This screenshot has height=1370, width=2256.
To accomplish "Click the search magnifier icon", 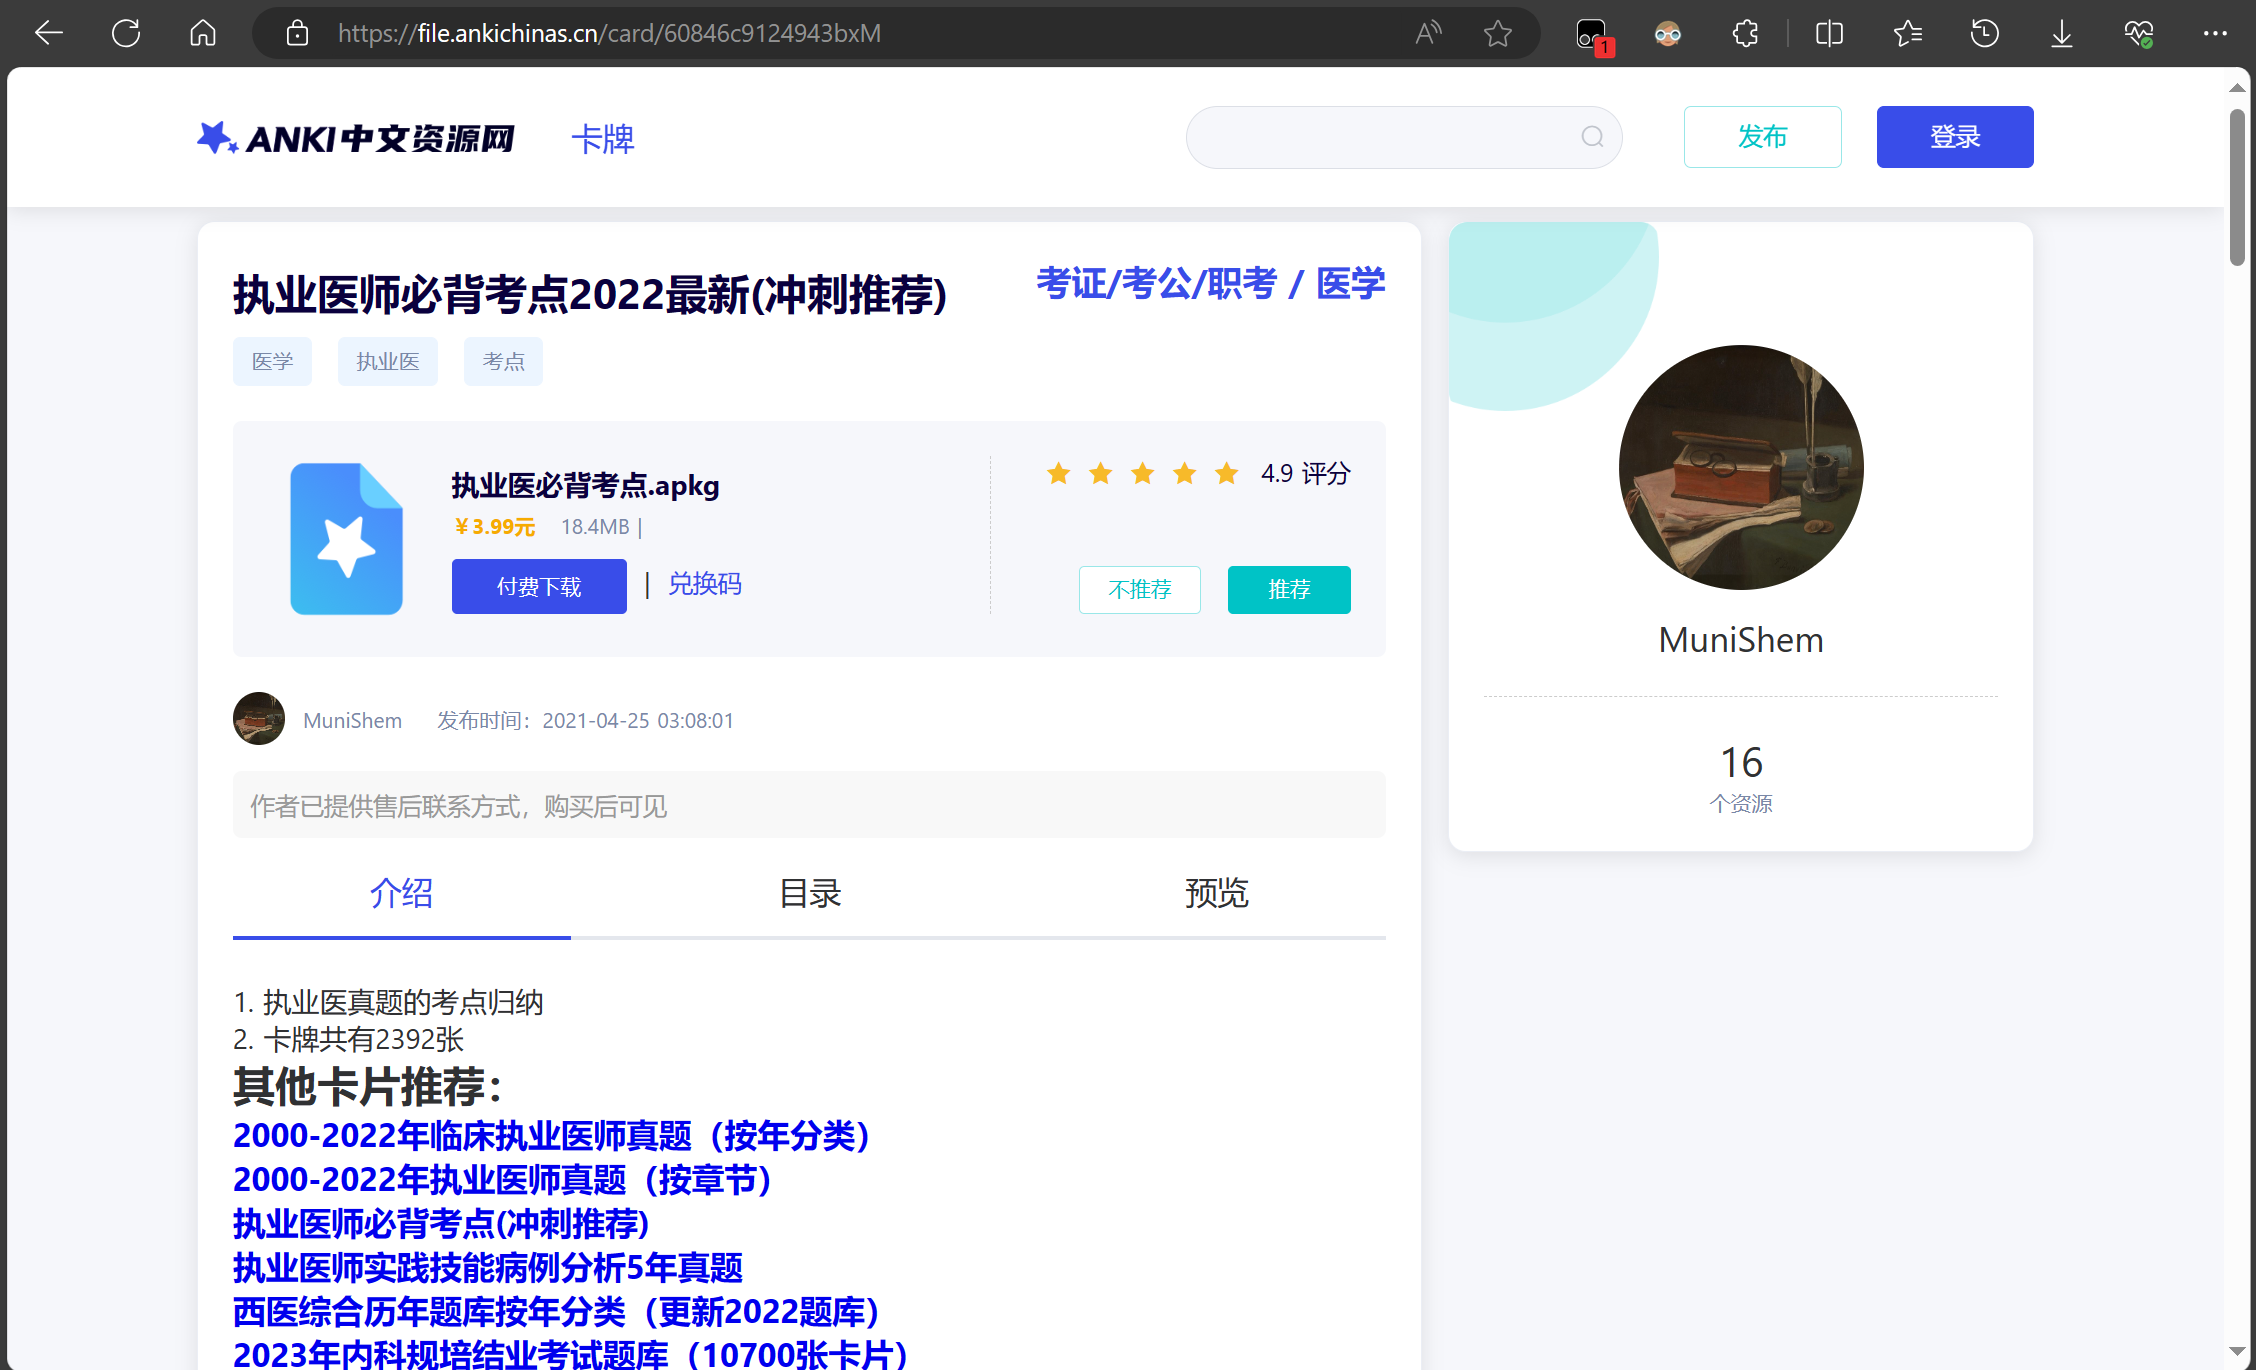I will click(x=1592, y=137).
